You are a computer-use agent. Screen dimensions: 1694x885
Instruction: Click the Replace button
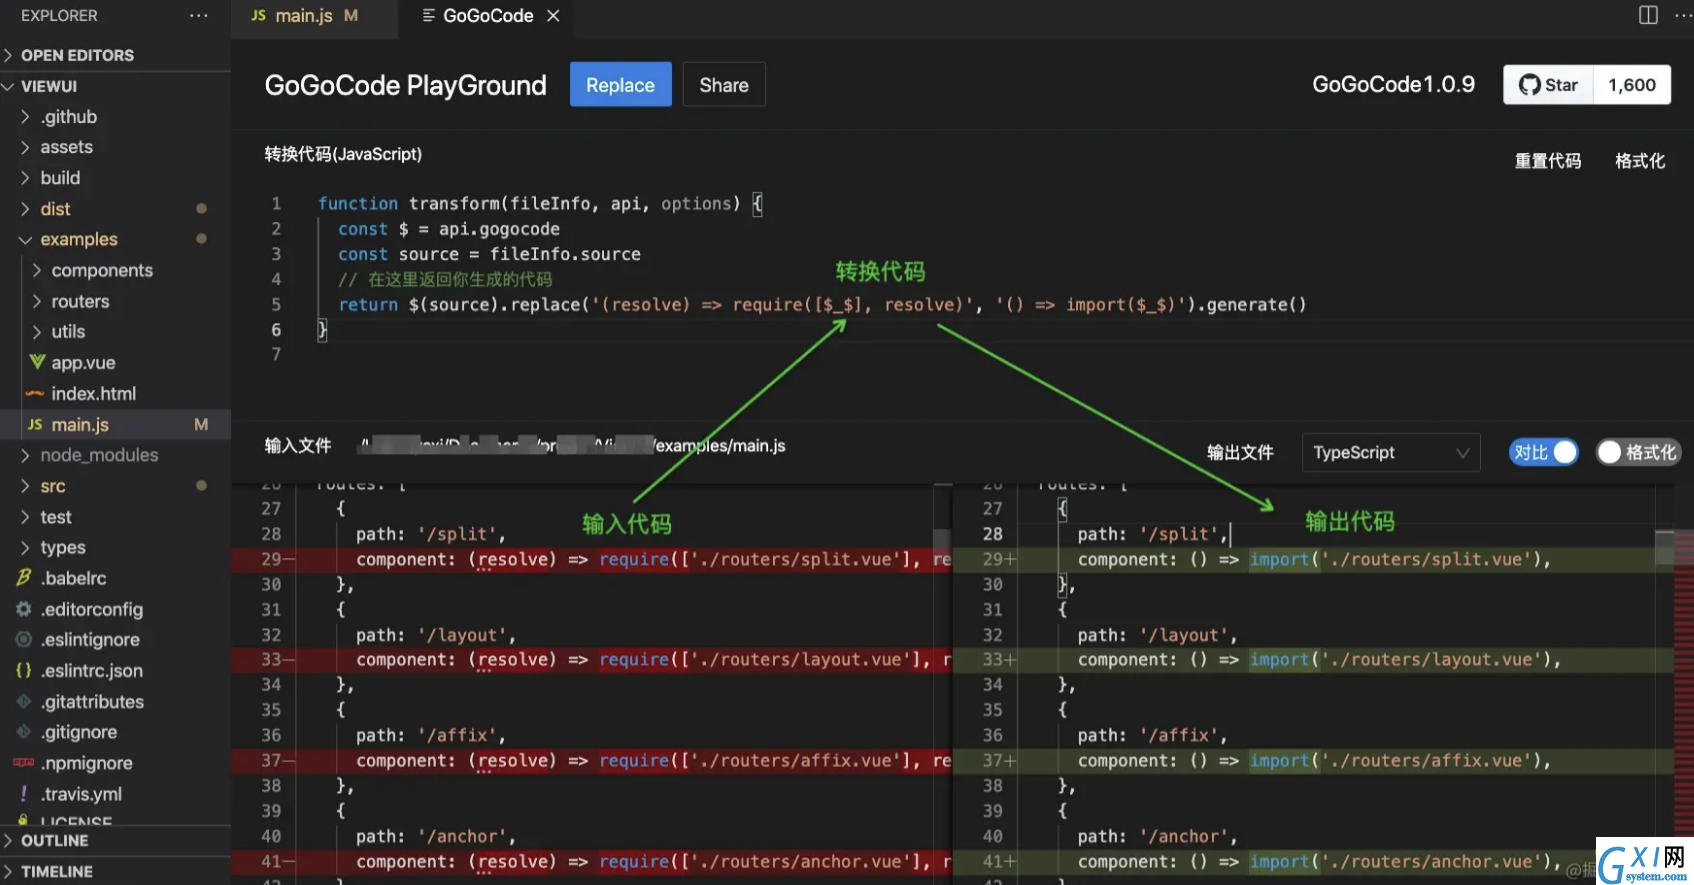coord(620,85)
